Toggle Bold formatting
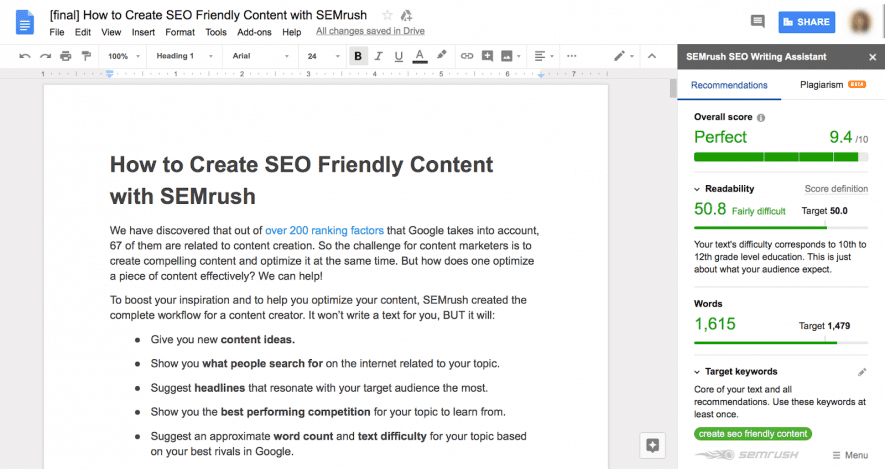This screenshot has height=469, width=885. (x=358, y=56)
